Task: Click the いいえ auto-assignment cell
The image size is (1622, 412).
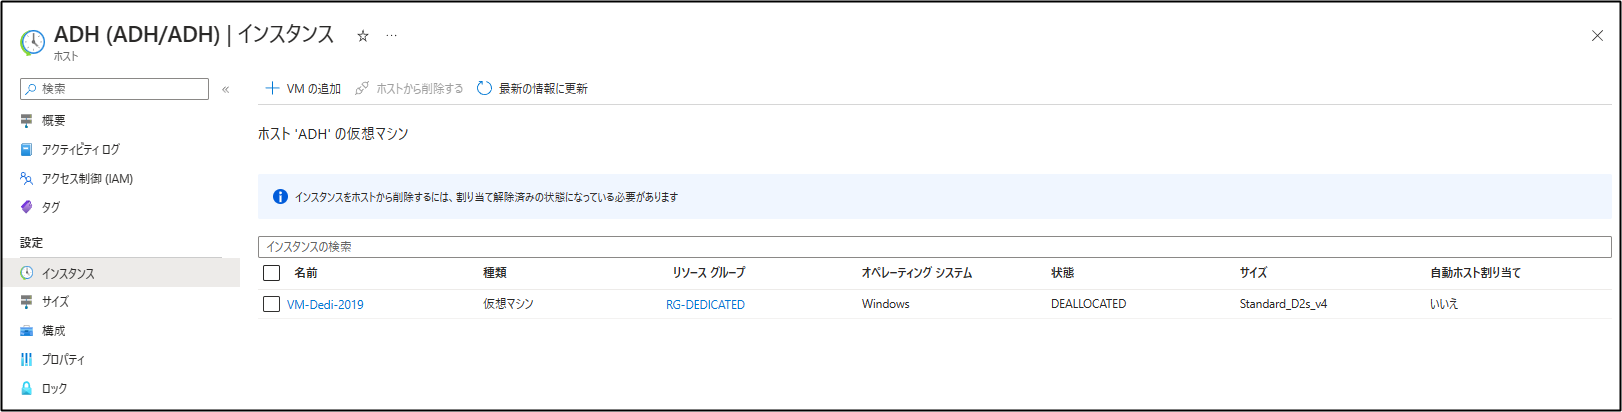Action: pos(1444,304)
